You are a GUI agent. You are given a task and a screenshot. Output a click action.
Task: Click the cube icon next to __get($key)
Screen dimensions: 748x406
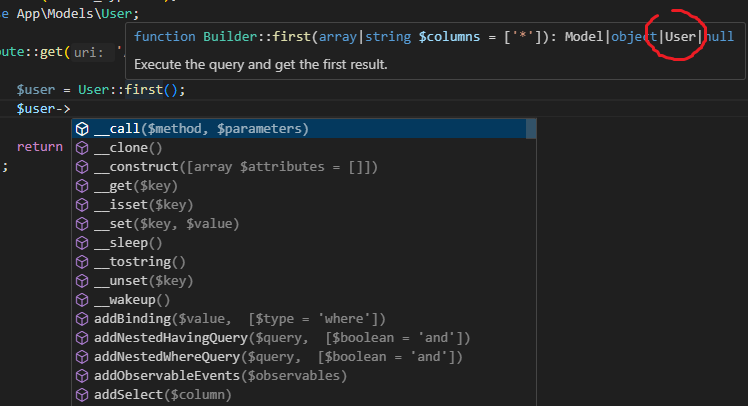[83, 186]
